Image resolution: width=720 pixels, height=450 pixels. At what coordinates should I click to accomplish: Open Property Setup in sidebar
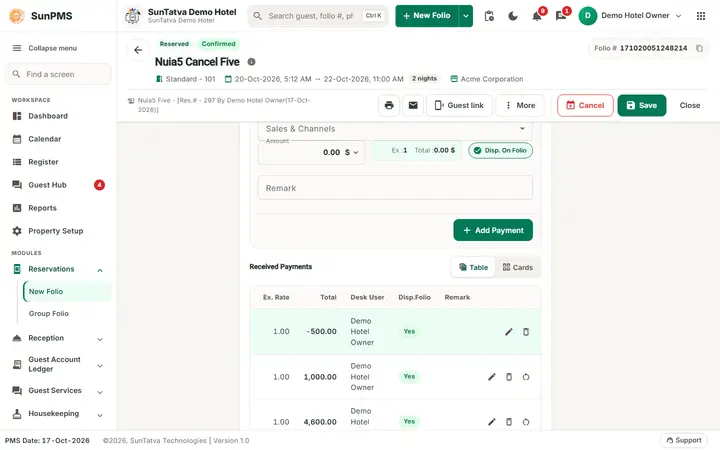pos(58,231)
